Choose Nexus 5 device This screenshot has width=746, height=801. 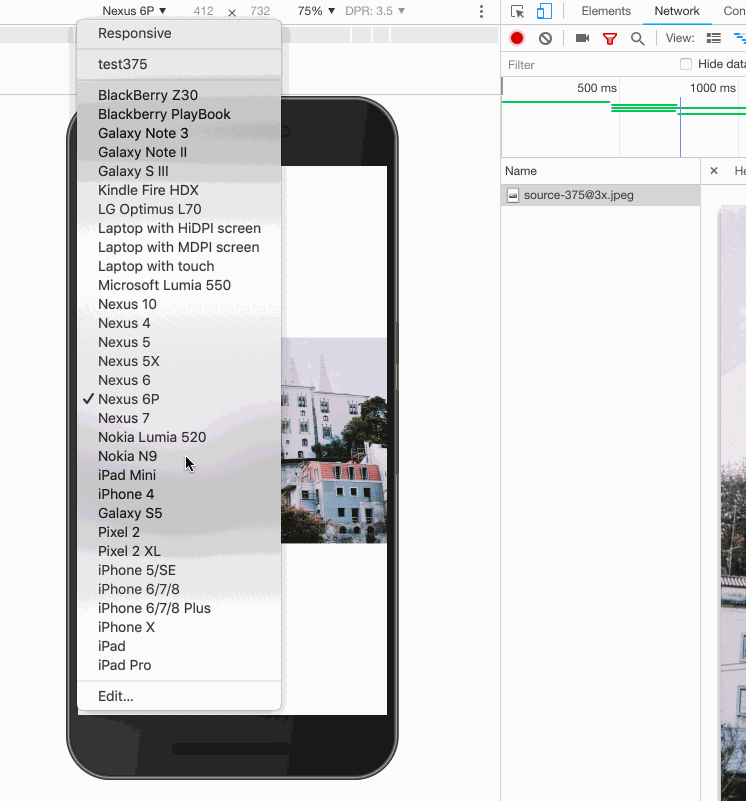coord(179,342)
